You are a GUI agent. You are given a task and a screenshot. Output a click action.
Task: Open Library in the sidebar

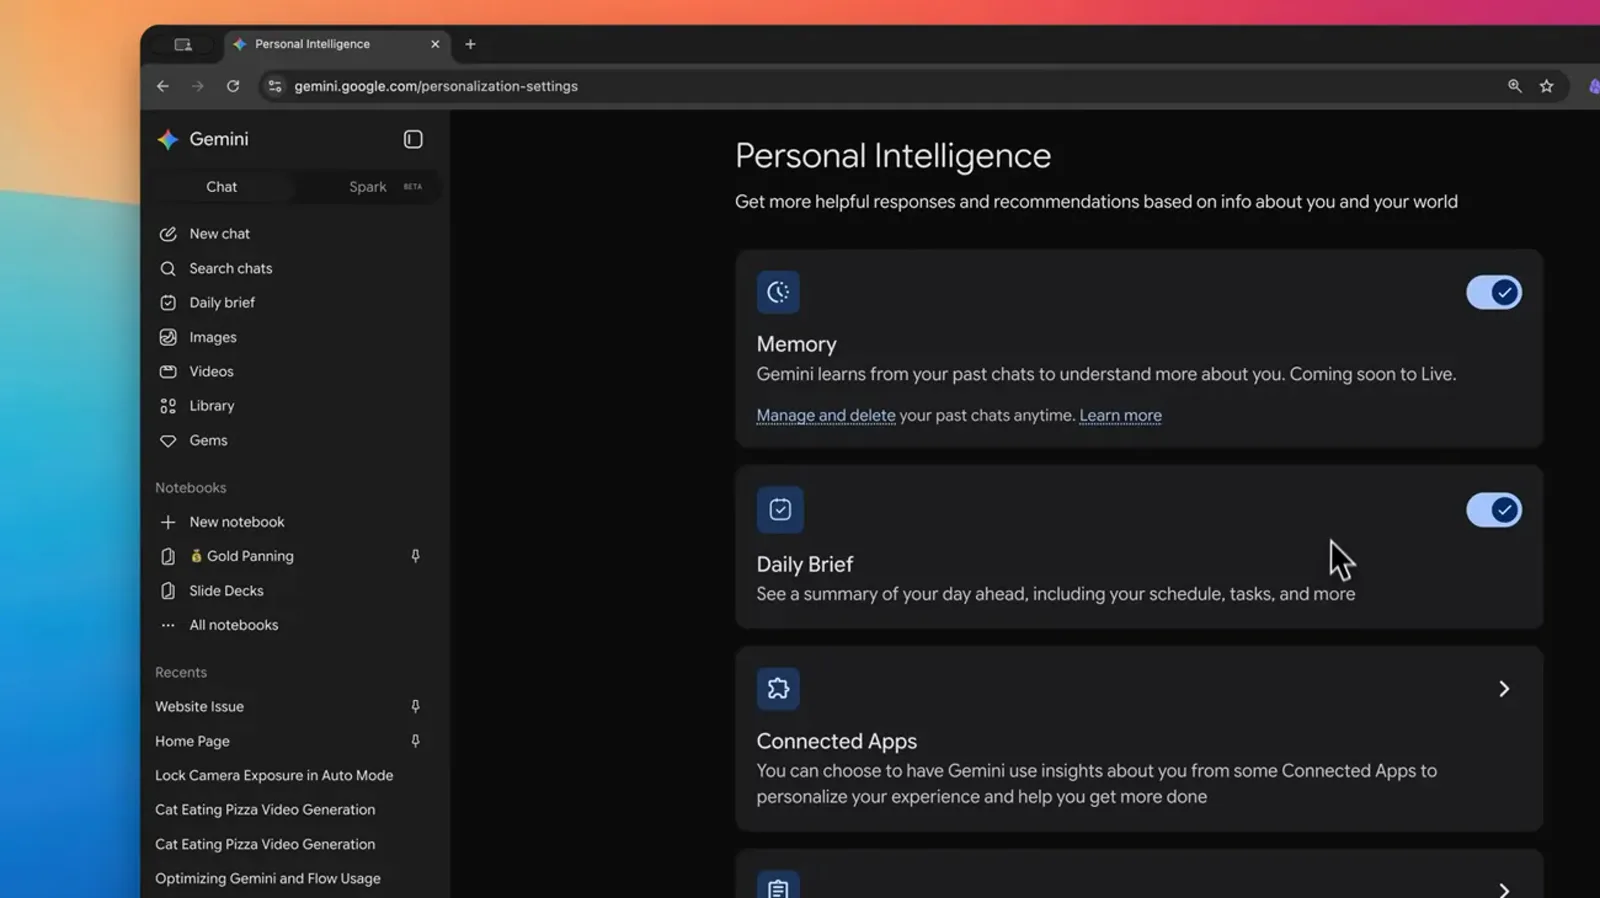pos(211,406)
